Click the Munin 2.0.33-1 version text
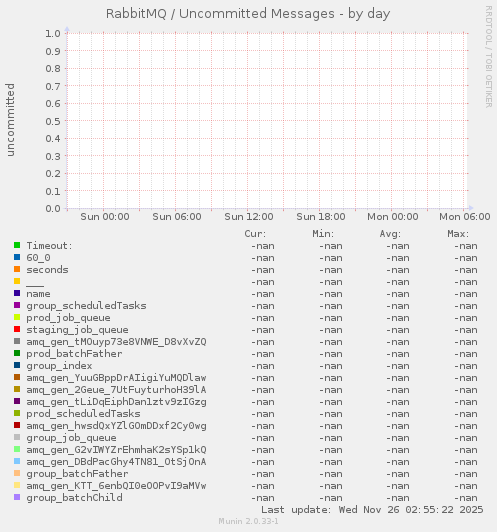497x532 pixels. tap(248, 521)
